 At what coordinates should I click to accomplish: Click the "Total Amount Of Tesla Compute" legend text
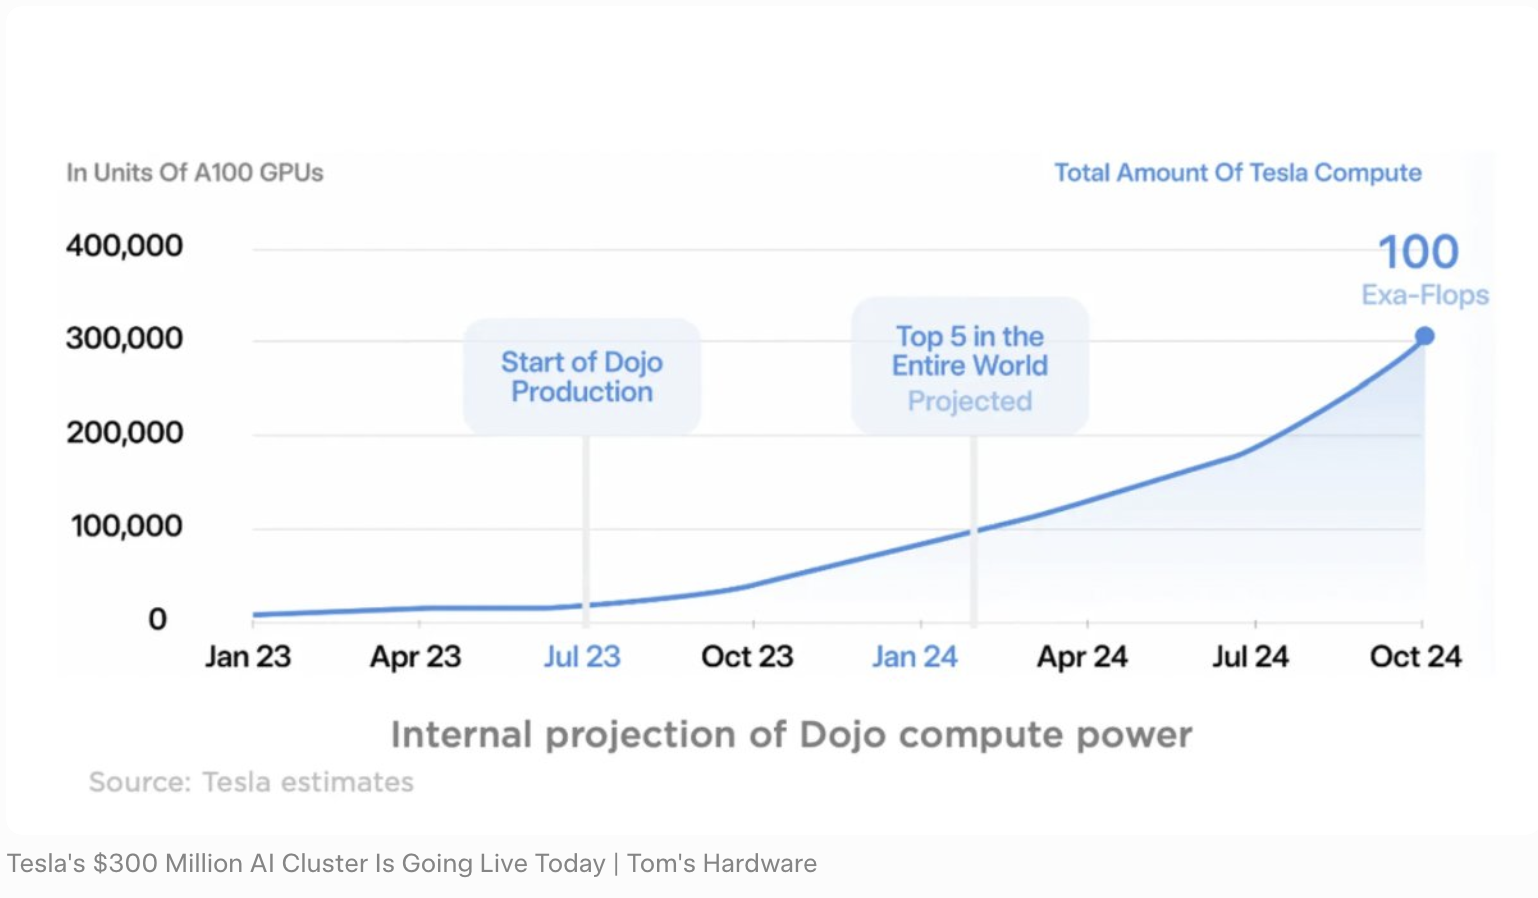point(1238,173)
